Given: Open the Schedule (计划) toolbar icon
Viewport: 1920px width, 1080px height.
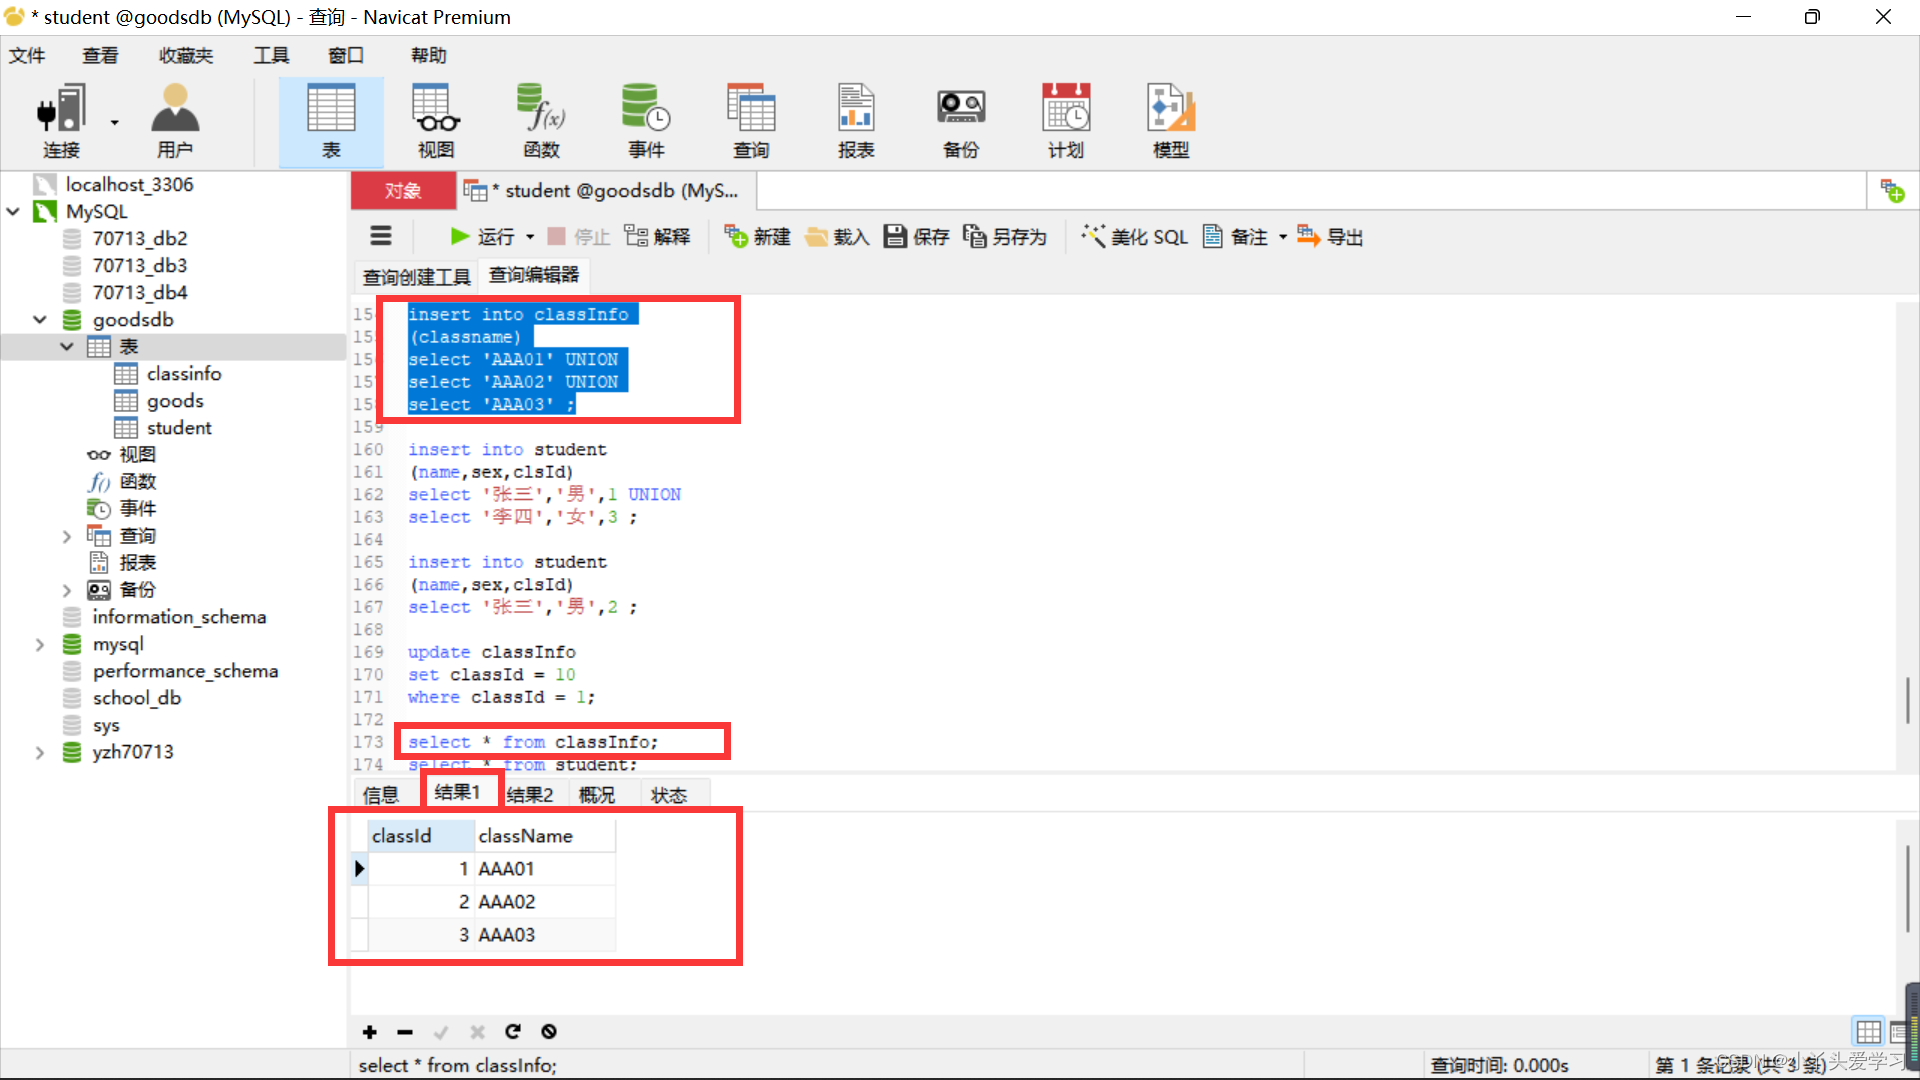Looking at the screenshot, I should 1066,121.
